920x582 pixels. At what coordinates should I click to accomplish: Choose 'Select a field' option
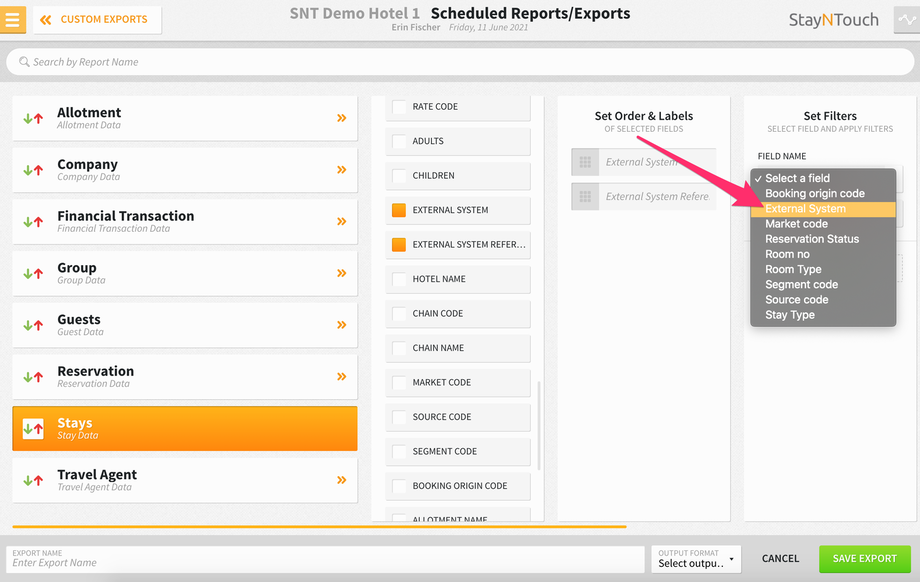pyautogui.click(x=823, y=178)
